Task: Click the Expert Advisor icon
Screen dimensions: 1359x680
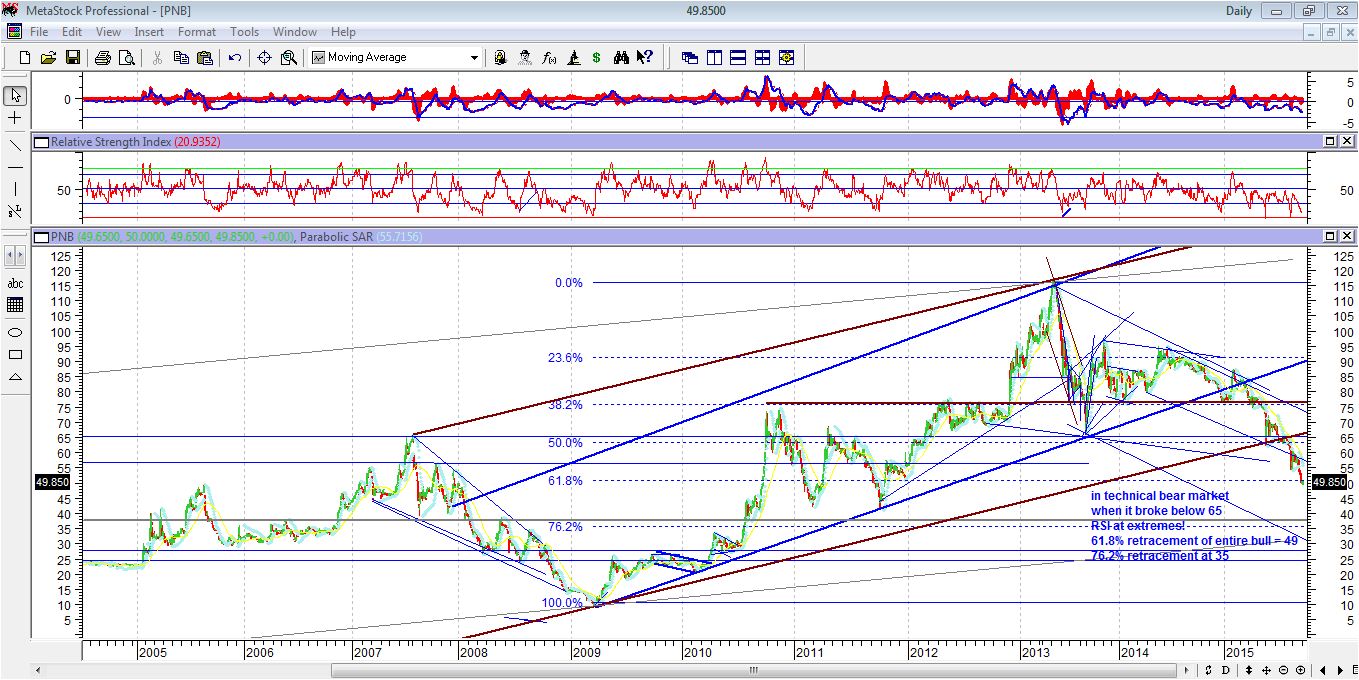Action: (x=525, y=57)
